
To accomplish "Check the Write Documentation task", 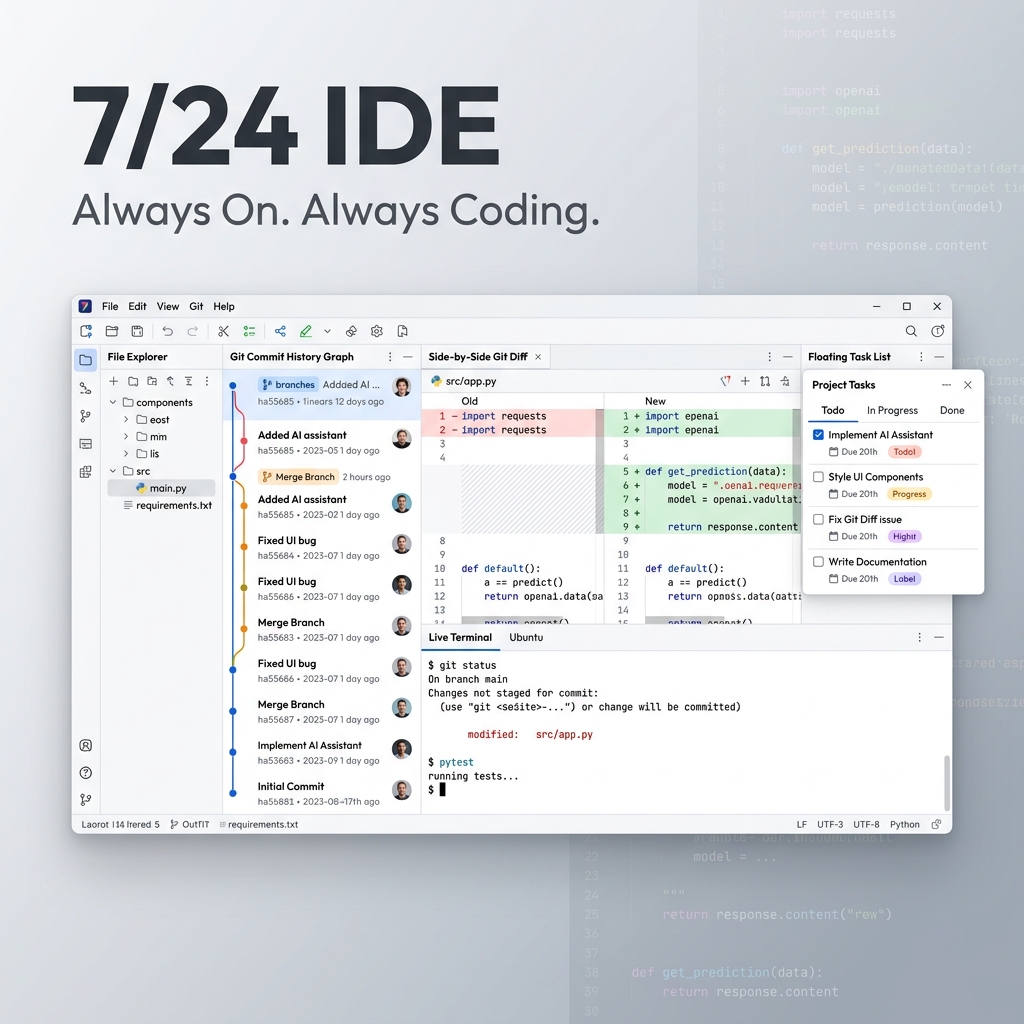I will pyautogui.click(x=818, y=562).
